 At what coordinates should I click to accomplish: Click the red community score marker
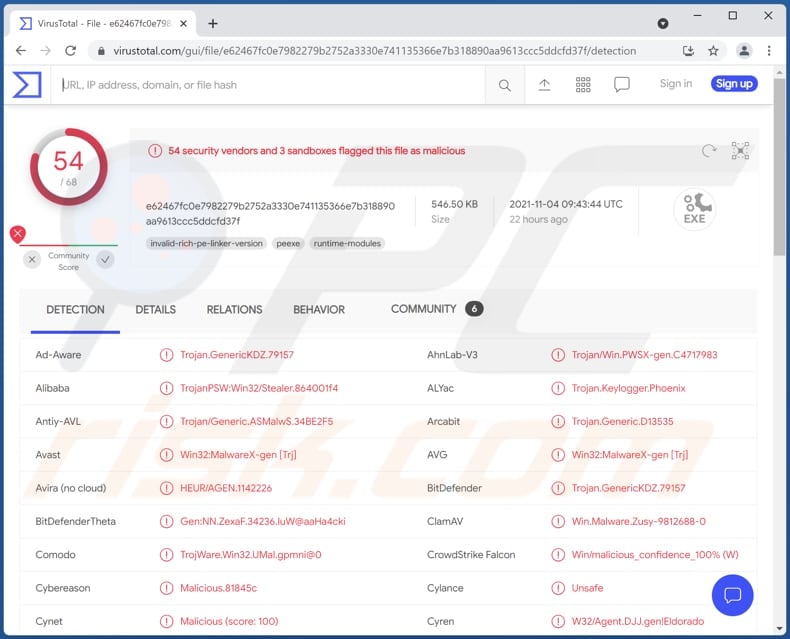[x=18, y=234]
